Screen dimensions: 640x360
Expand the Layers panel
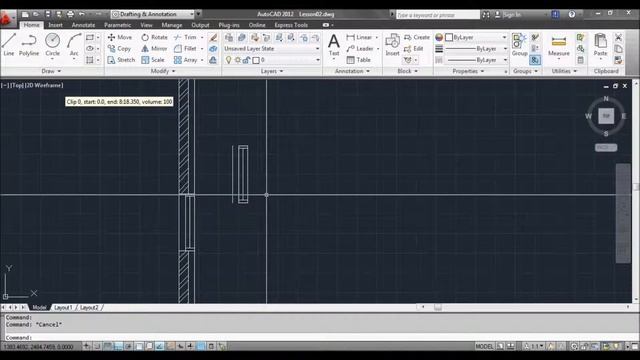272,71
